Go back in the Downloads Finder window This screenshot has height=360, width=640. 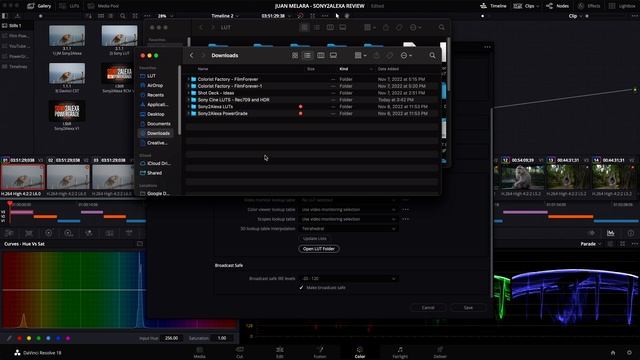coord(191,55)
